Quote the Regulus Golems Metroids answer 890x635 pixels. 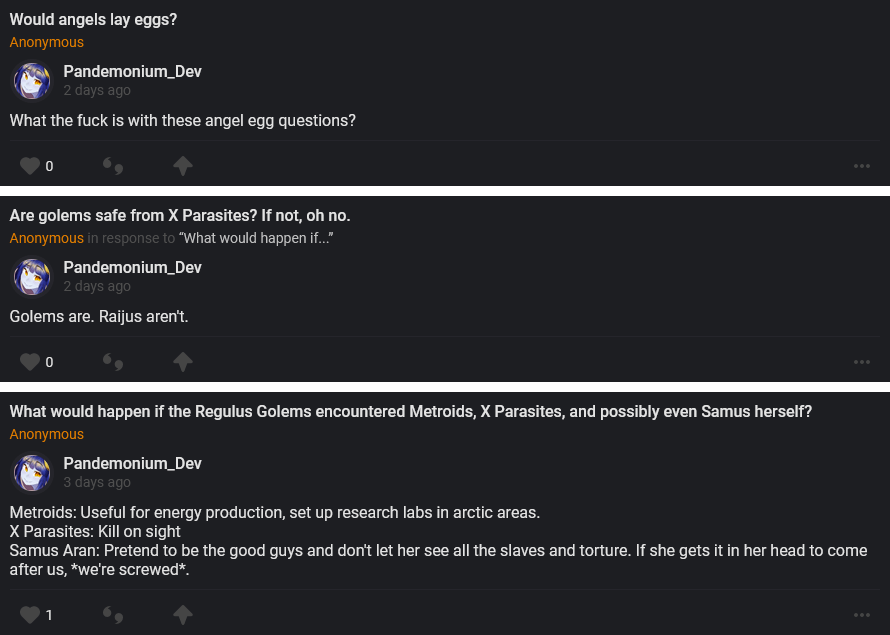[113, 614]
